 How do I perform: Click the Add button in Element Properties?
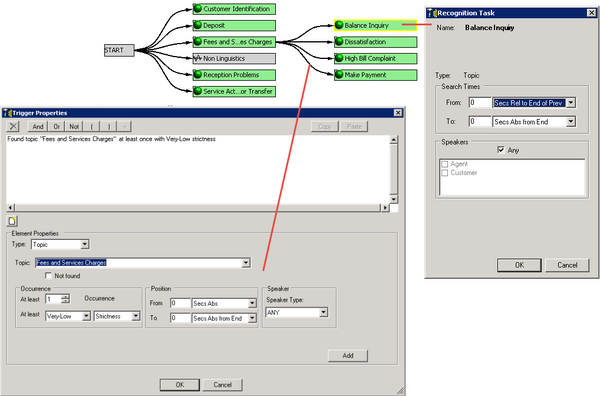point(348,355)
